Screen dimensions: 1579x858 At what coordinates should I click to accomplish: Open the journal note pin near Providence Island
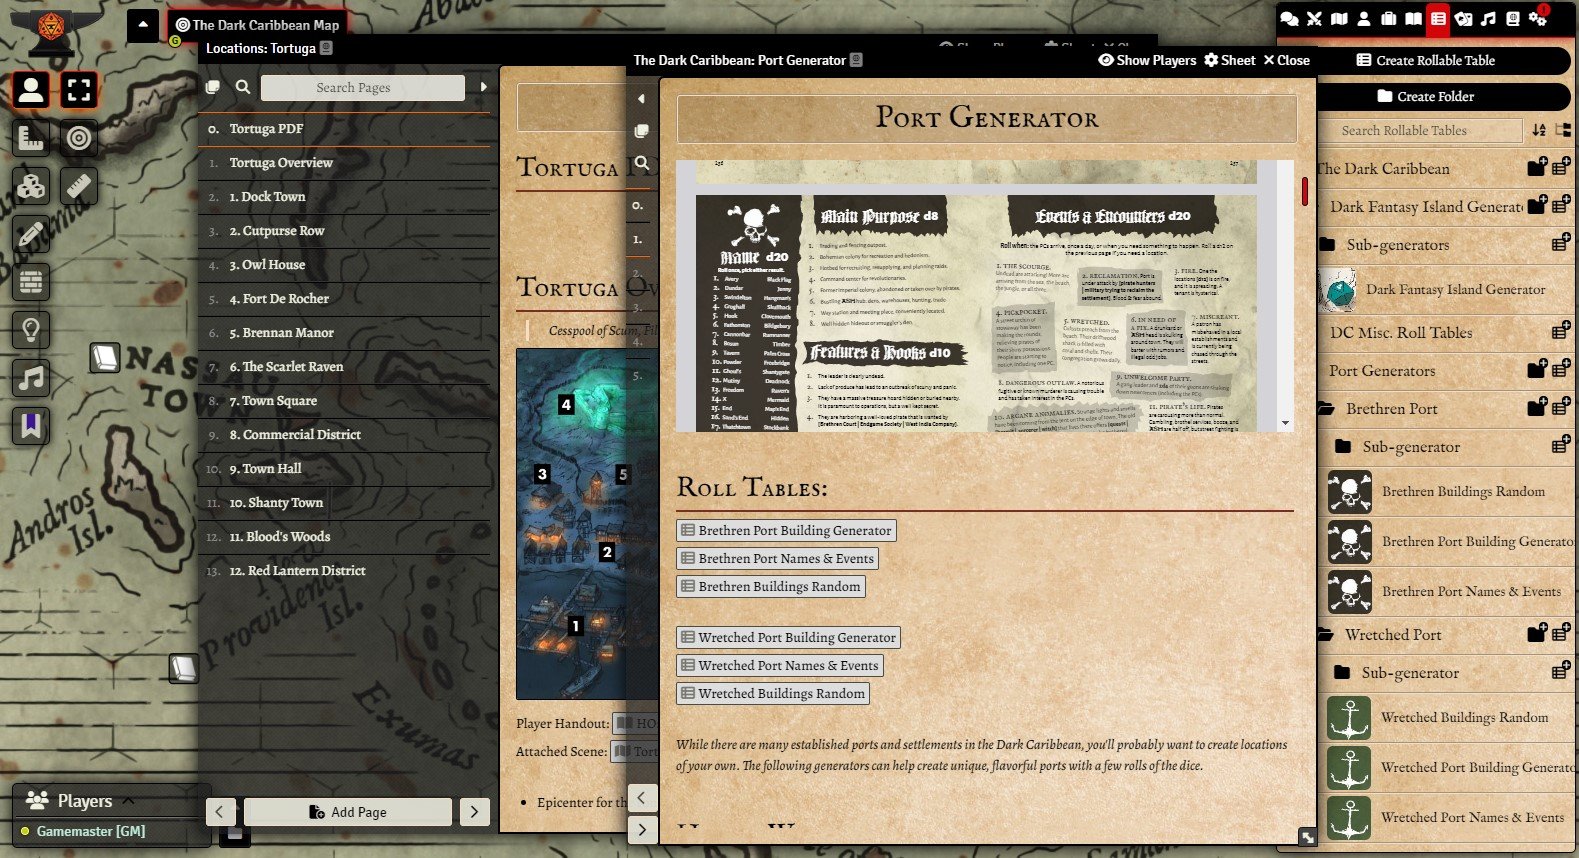click(183, 668)
